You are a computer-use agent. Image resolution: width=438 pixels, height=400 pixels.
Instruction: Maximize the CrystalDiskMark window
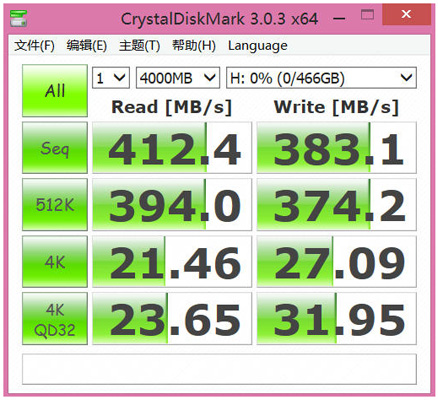tap(367, 15)
